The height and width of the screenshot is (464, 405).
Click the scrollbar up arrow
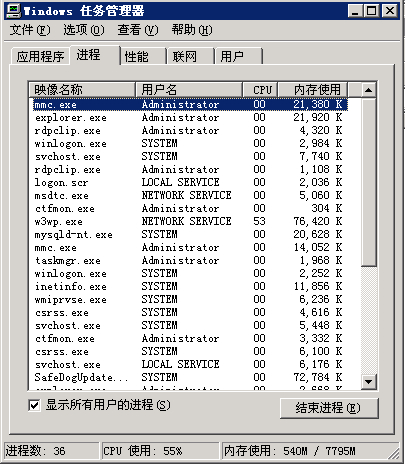click(369, 90)
